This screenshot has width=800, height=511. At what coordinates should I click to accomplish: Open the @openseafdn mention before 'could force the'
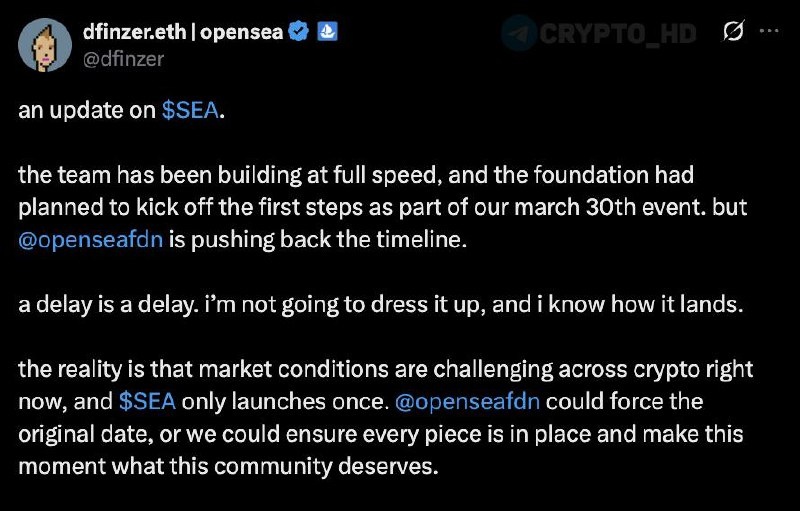467,402
